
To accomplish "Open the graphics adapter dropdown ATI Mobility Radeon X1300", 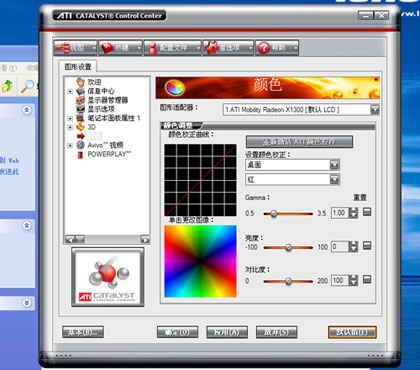I will [301, 109].
